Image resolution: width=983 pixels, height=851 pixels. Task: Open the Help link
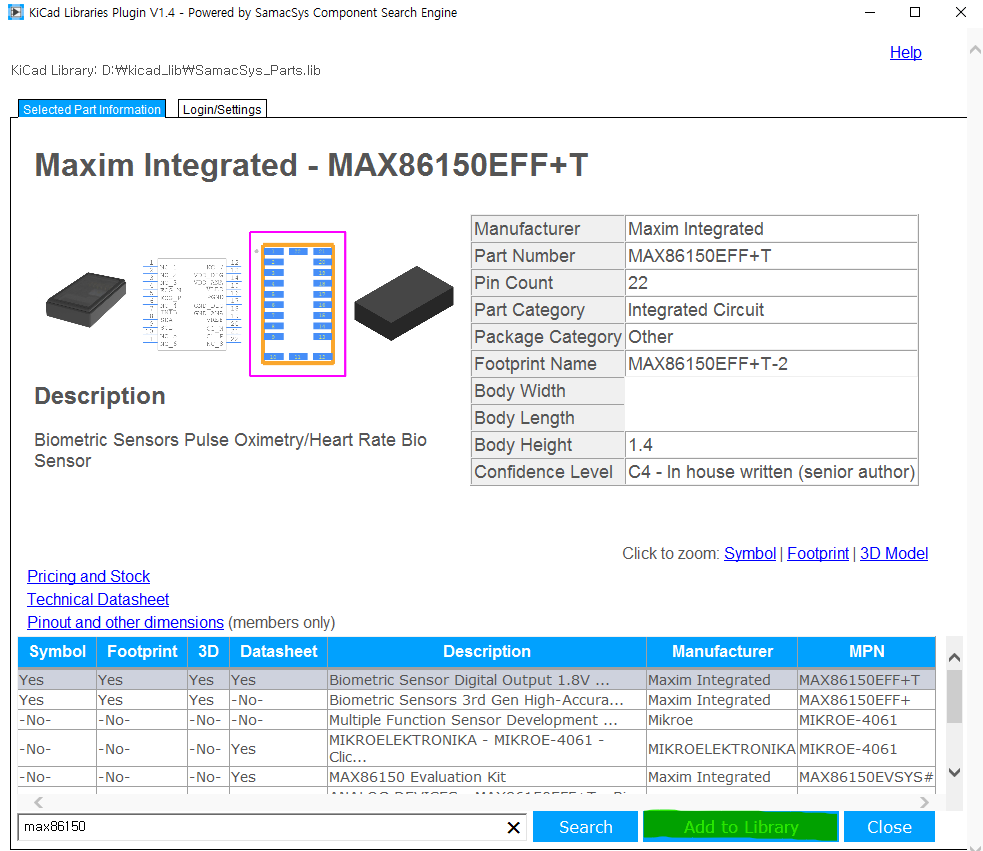pos(905,53)
